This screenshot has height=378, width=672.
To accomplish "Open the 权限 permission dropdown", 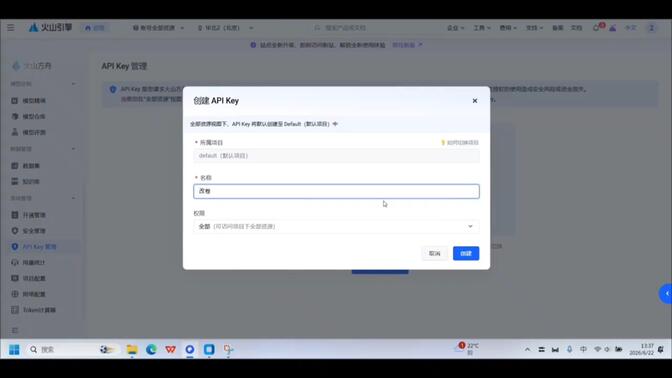I will [x=336, y=226].
